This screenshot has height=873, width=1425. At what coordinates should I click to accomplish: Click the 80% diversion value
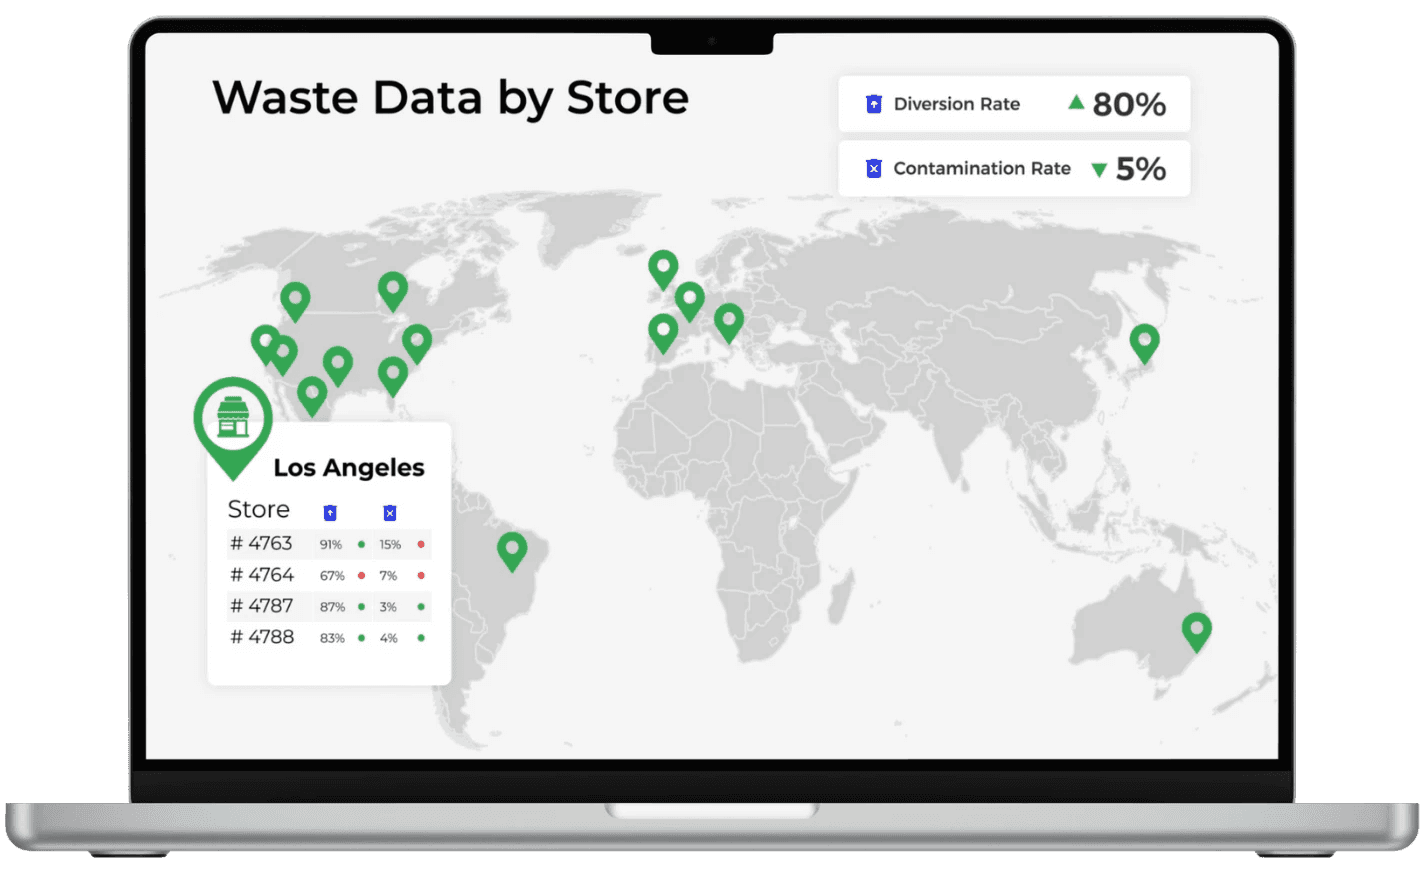(1129, 104)
